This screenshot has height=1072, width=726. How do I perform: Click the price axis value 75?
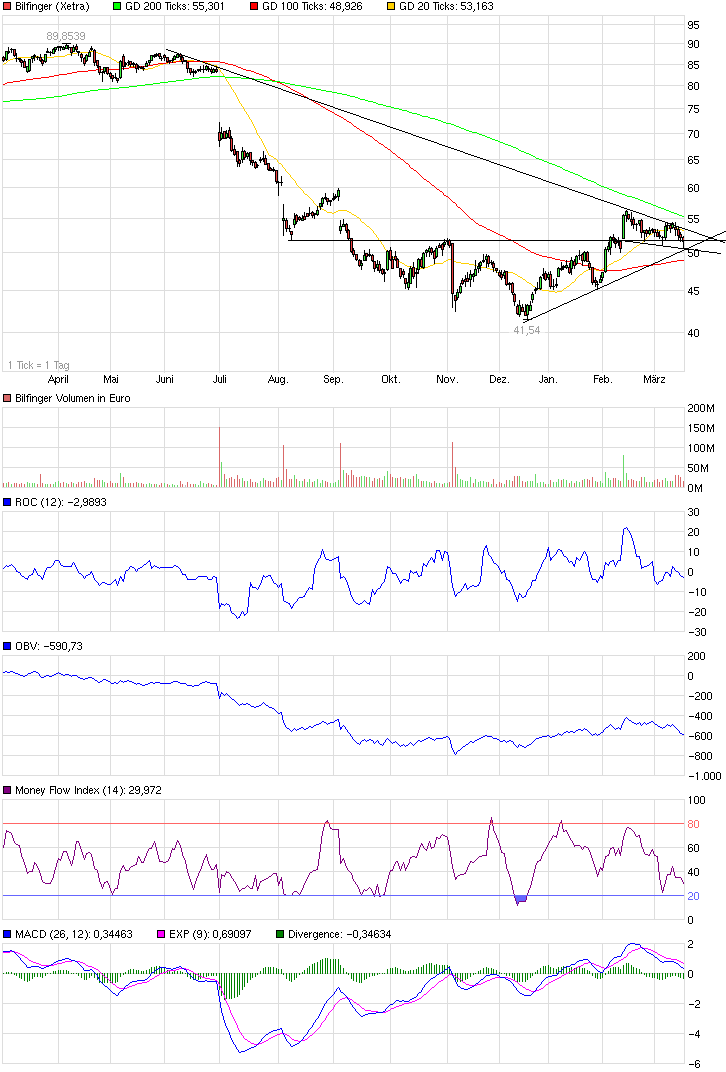coord(693,109)
